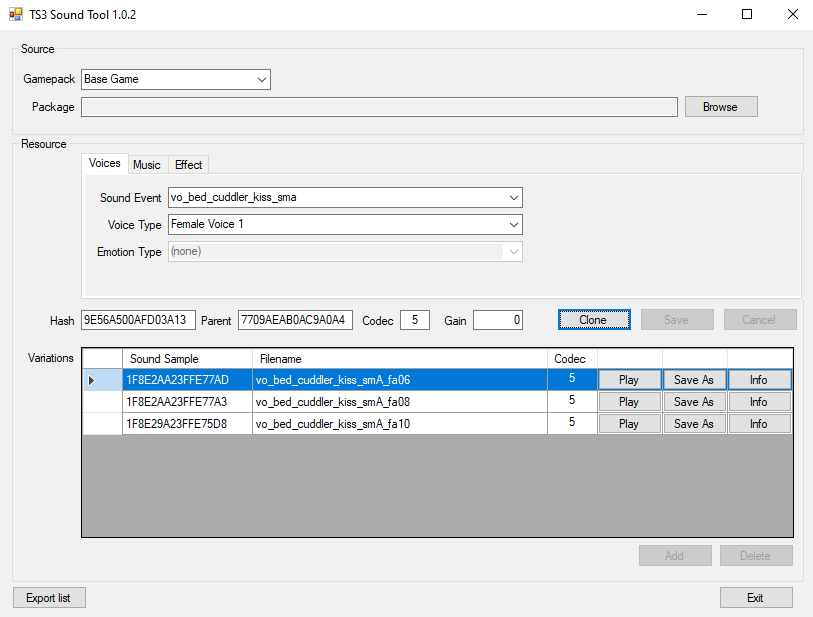Switch to the Music tab
The image size is (813, 617).
pyautogui.click(x=147, y=165)
